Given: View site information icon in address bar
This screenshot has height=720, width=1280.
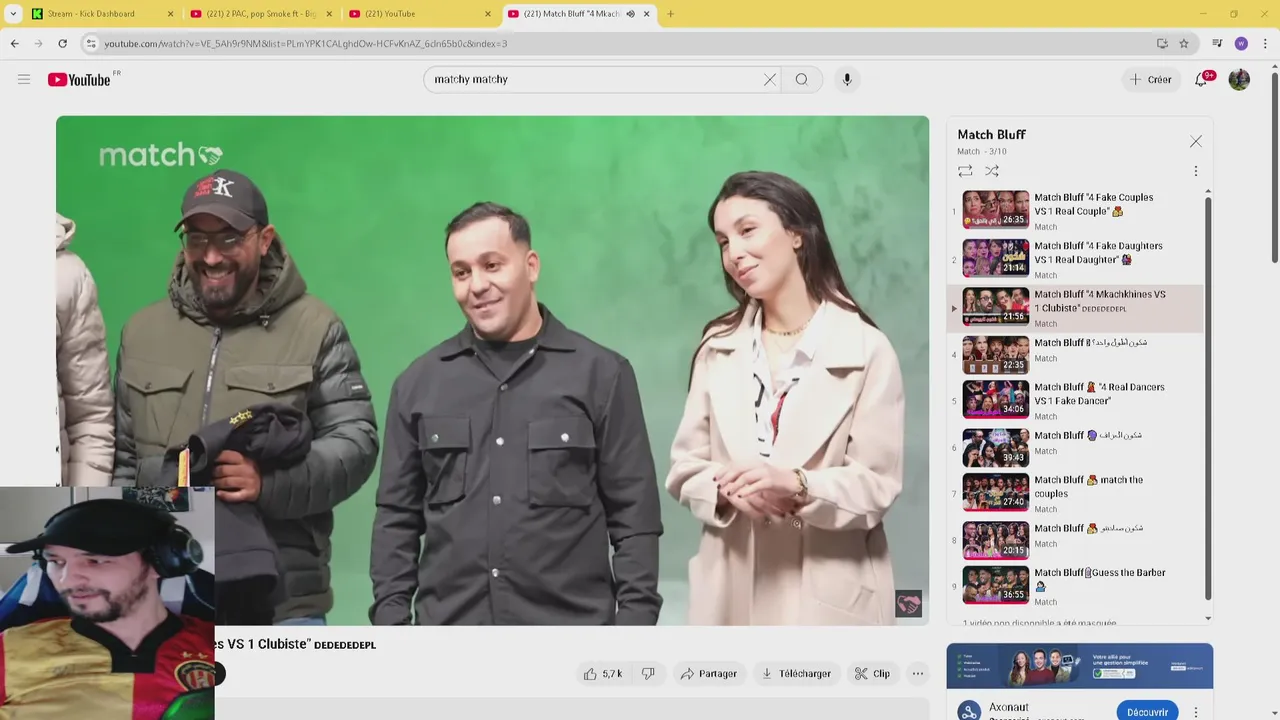Looking at the screenshot, I should point(90,43).
